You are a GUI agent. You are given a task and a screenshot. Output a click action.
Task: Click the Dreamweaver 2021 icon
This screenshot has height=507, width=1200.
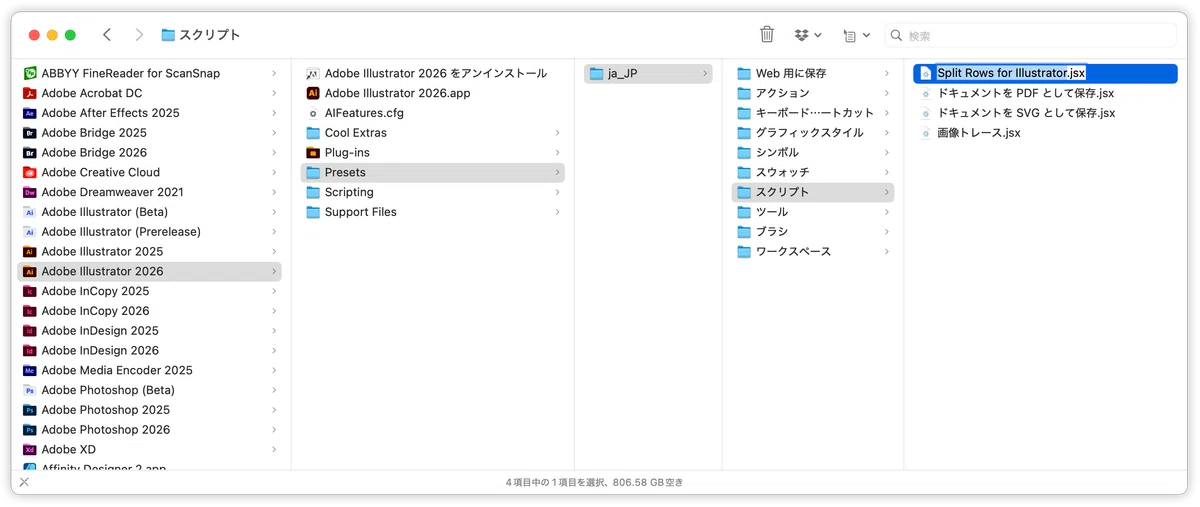30,192
